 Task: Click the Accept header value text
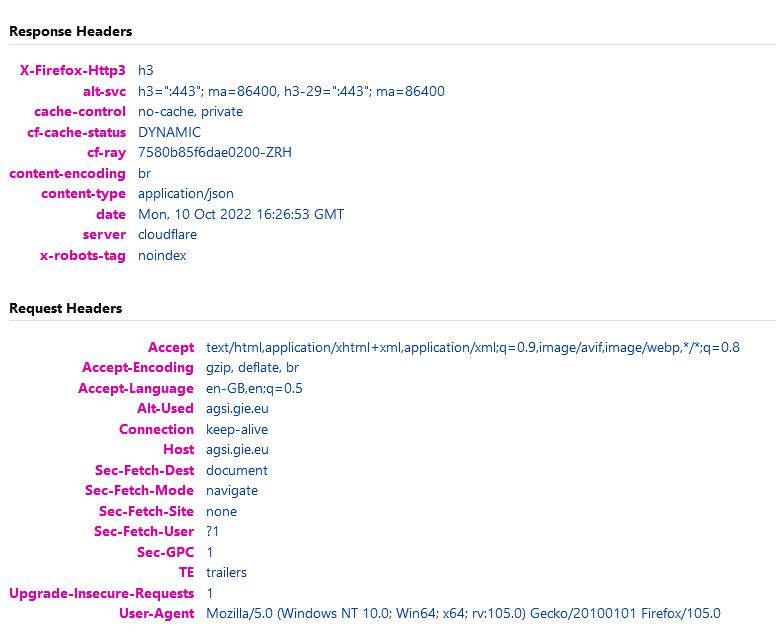coord(473,347)
